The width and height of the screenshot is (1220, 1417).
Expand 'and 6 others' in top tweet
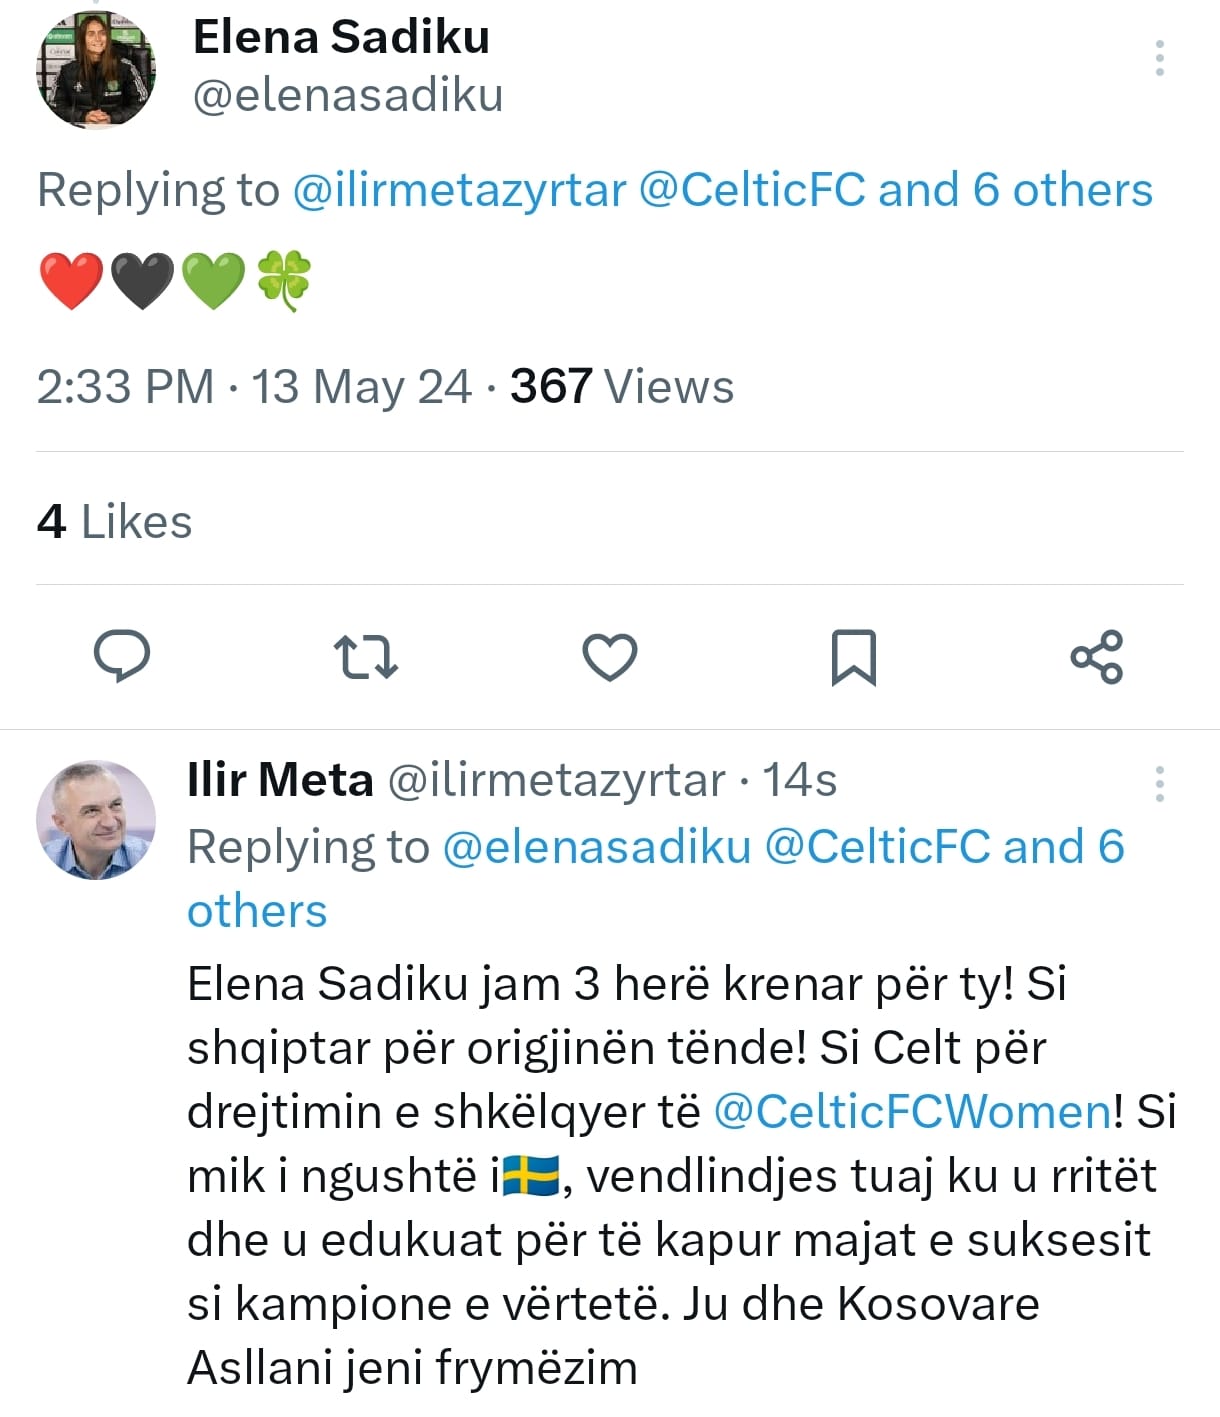pyautogui.click(x=1015, y=190)
